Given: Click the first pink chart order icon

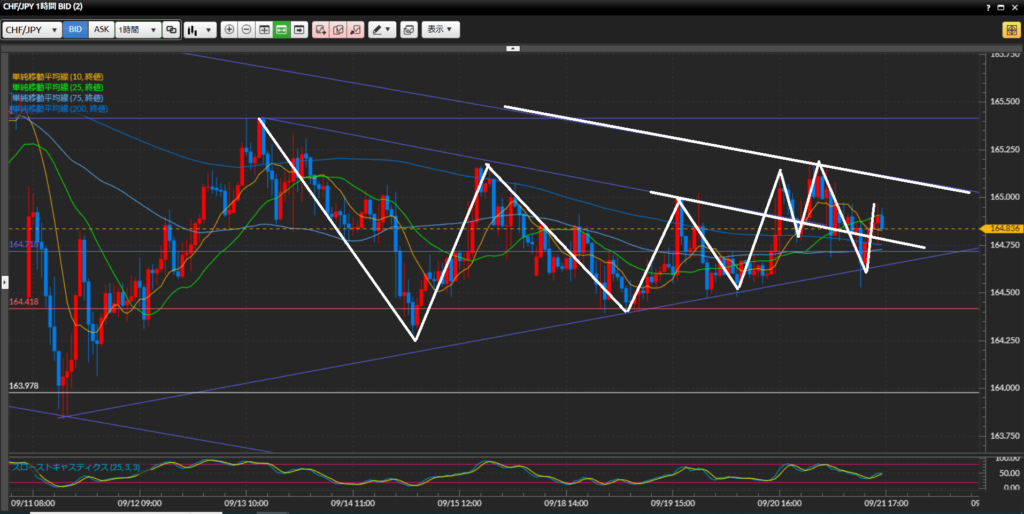Looking at the screenshot, I should tap(321, 30).
